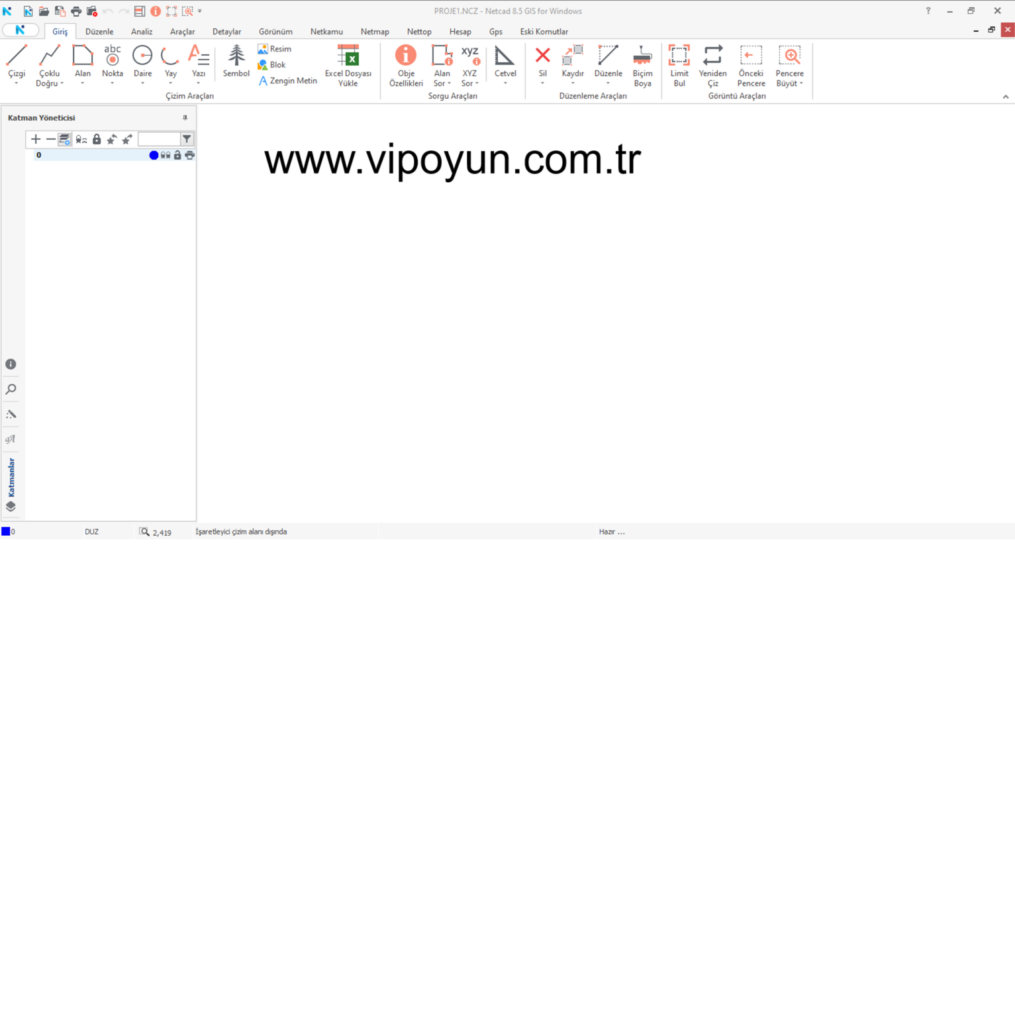The width and height of the screenshot is (1015, 1024).
Task: Open the Eski Komutlar tab
Action: [x=544, y=31]
